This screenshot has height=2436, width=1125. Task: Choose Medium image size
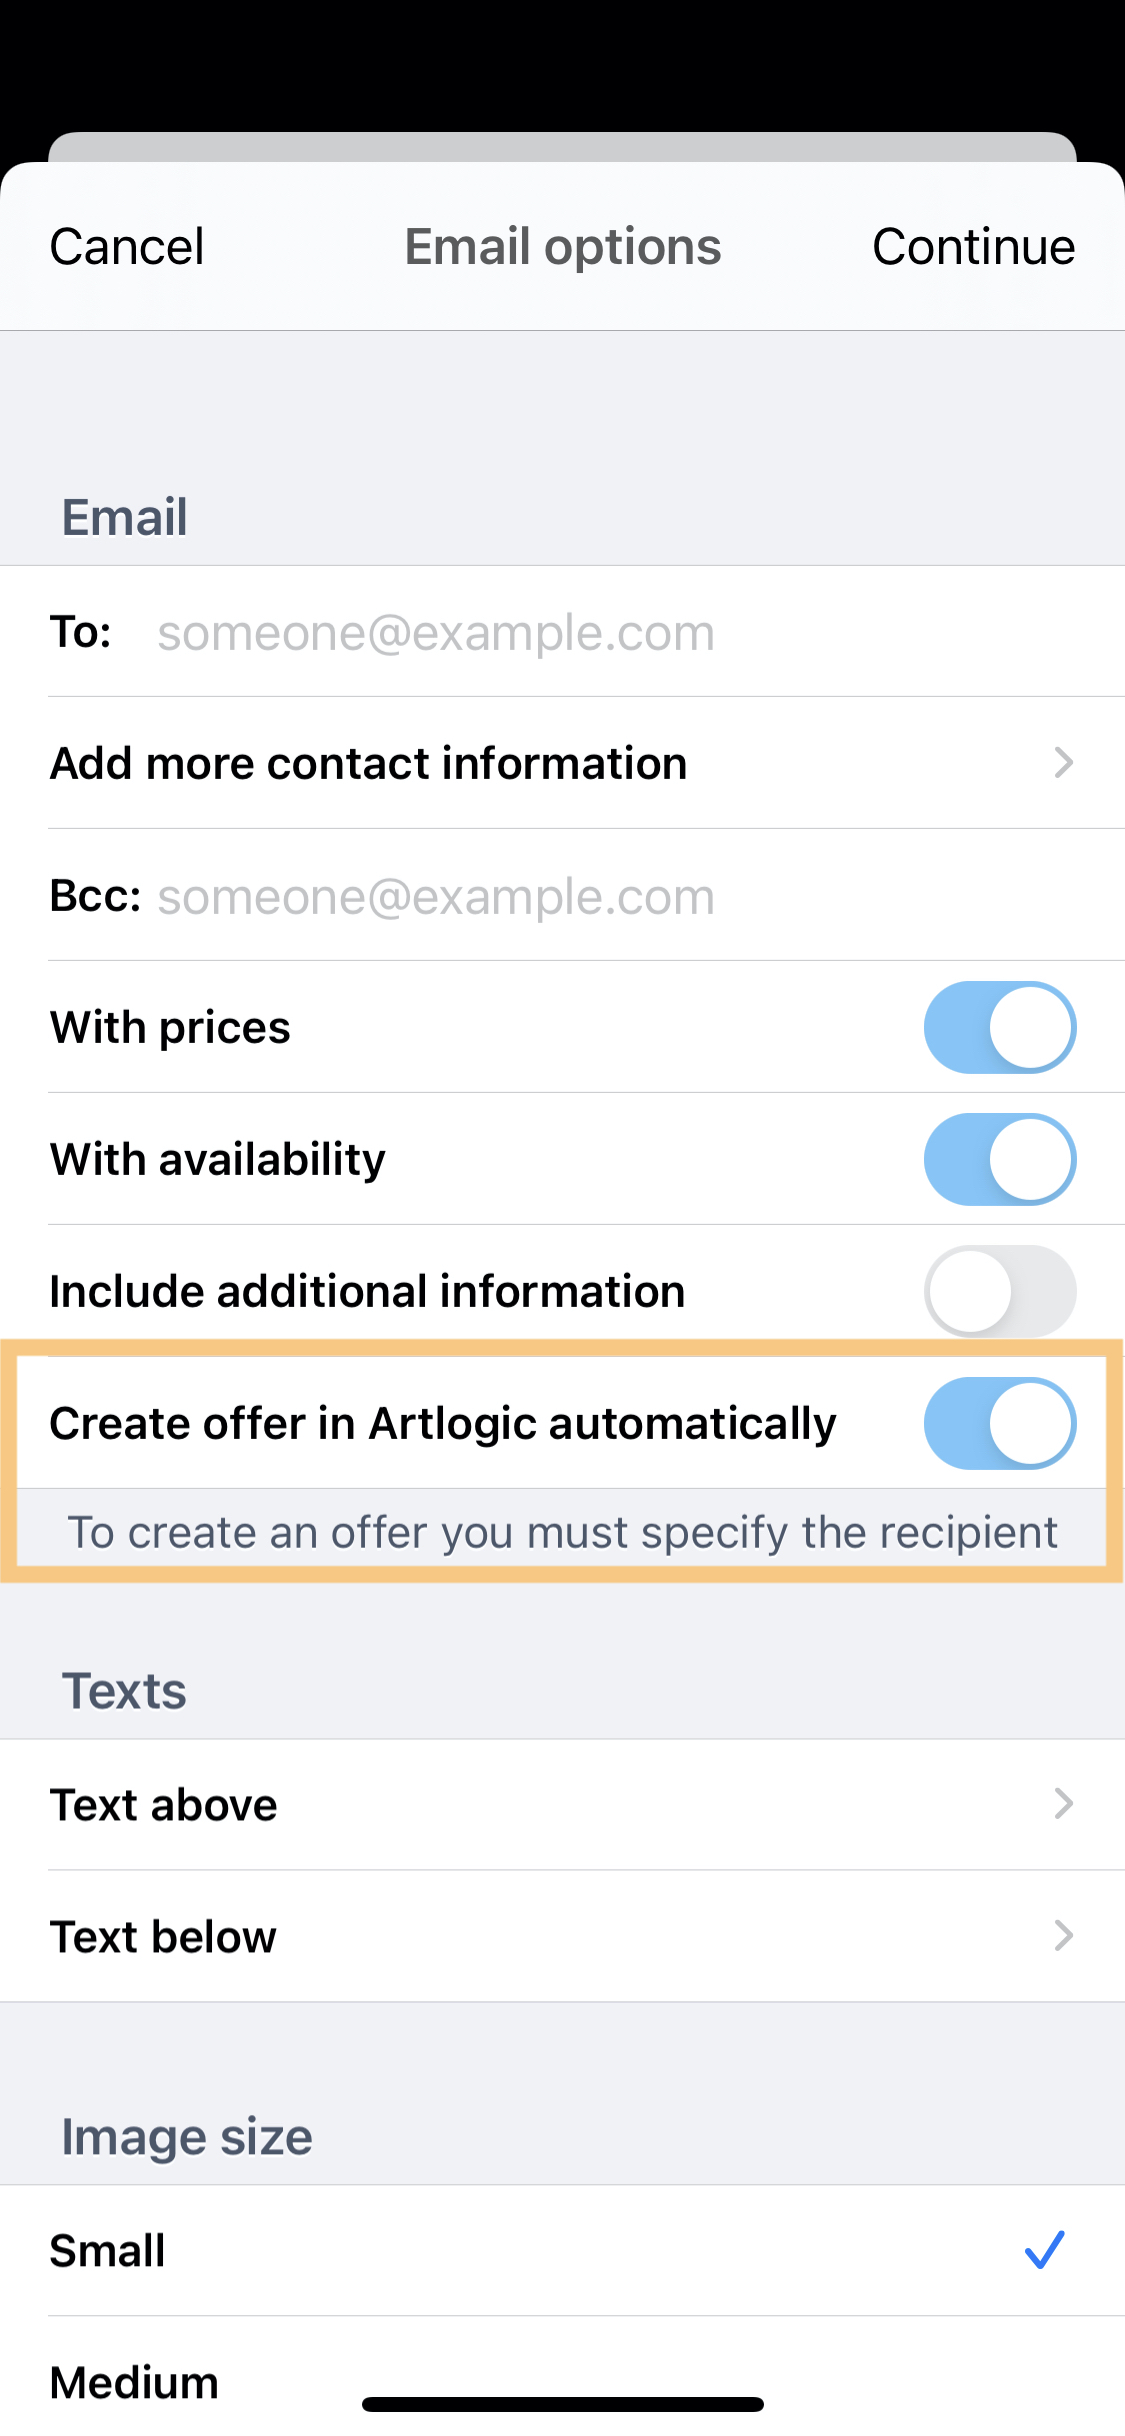point(135,2382)
